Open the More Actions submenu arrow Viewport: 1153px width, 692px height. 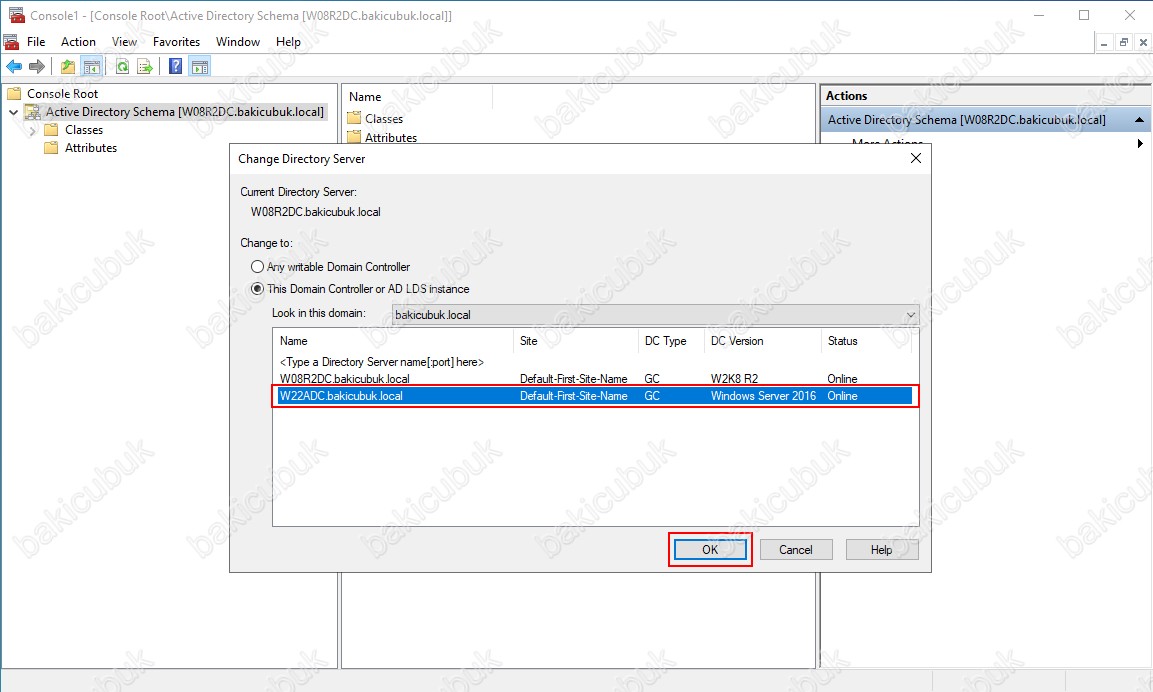(1140, 143)
